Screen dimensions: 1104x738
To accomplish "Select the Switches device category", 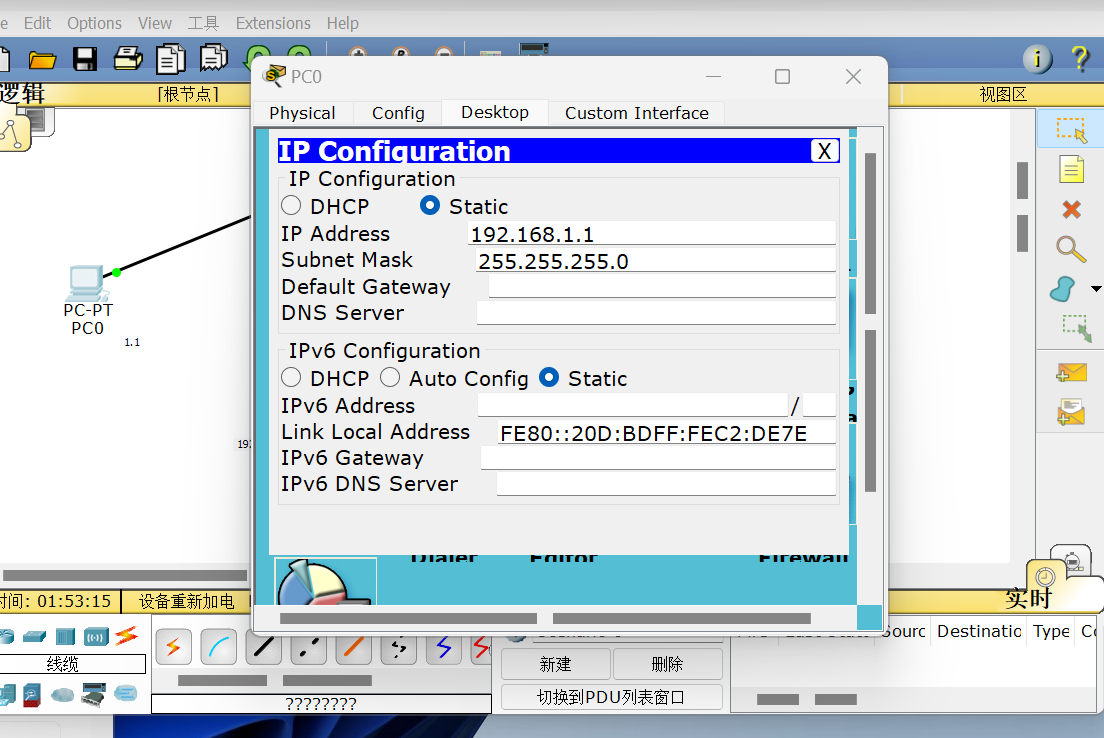I will tap(34, 637).
